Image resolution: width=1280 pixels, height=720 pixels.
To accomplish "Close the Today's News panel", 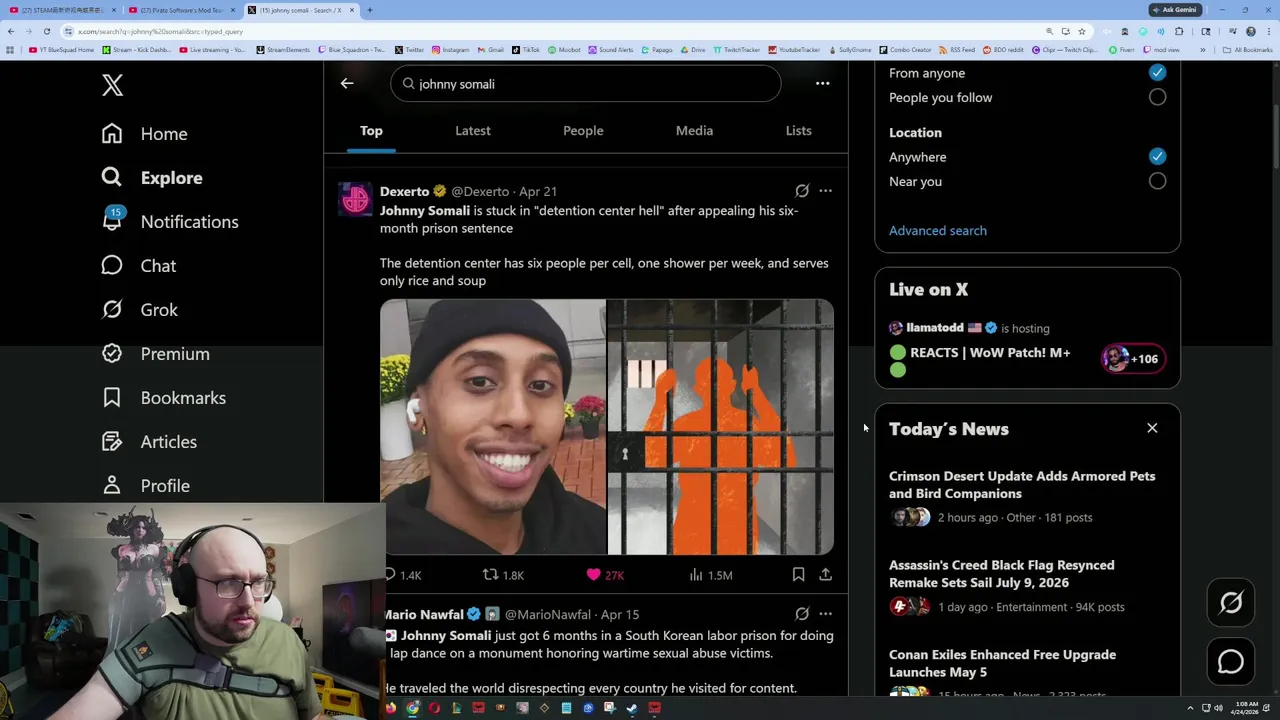I will [1152, 428].
